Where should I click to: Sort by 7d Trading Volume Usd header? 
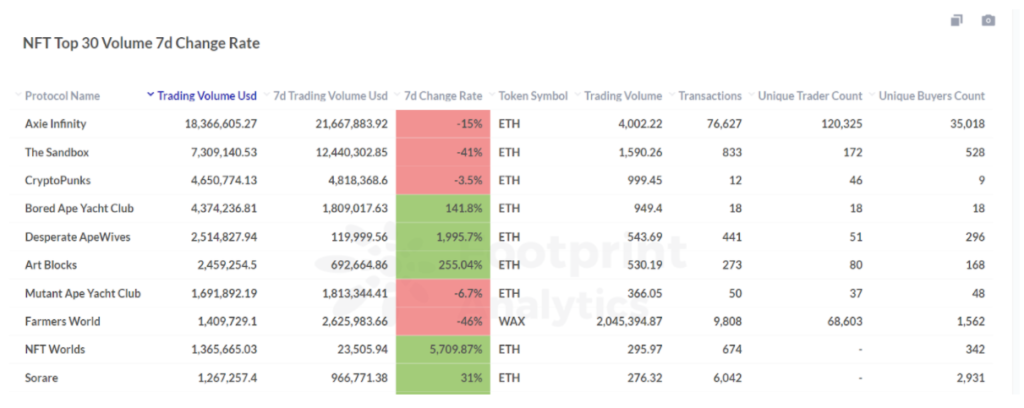[330, 96]
